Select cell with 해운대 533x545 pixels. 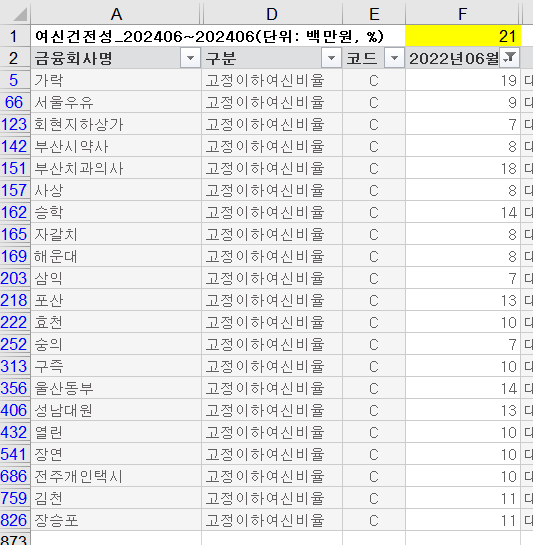pos(116,256)
